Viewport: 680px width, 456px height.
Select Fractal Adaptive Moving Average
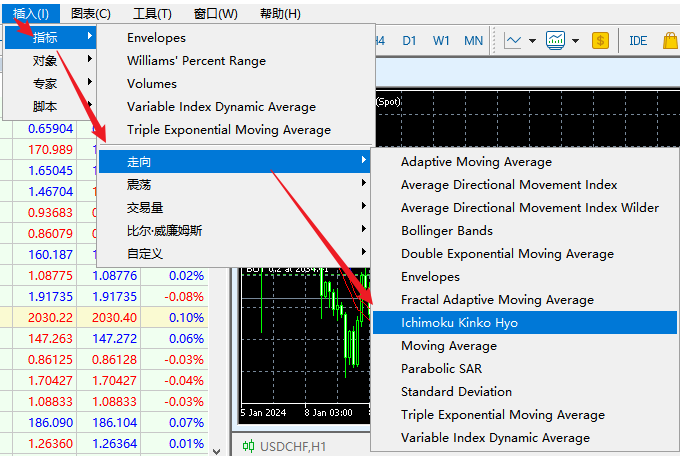525,300
